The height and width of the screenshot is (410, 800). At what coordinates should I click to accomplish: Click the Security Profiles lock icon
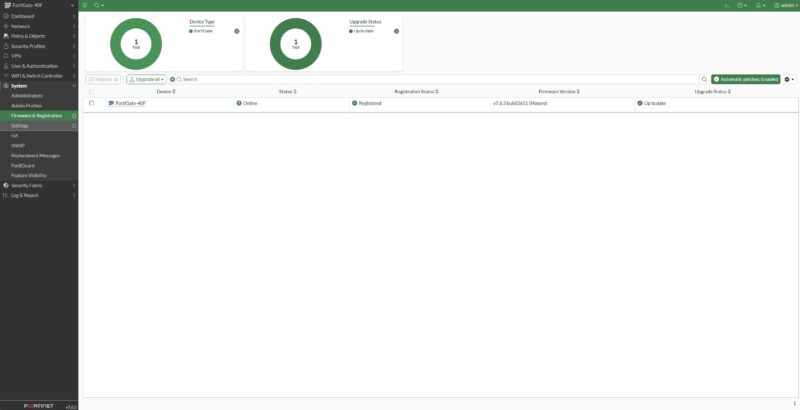coord(6,46)
